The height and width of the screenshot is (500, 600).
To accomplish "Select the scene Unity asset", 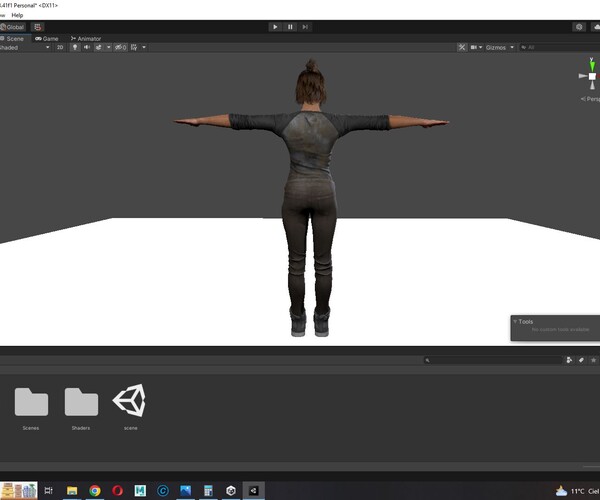I will (130, 407).
